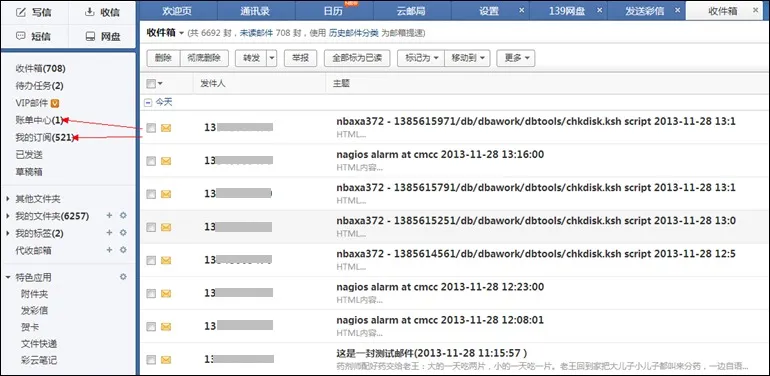Switch to the 欢迎页 tab
770x376 pixels.
pyautogui.click(x=177, y=11)
